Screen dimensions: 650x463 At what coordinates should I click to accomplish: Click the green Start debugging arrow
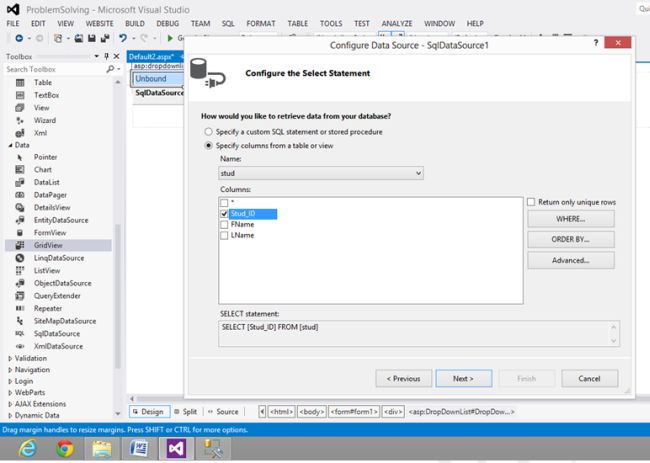click(x=170, y=38)
